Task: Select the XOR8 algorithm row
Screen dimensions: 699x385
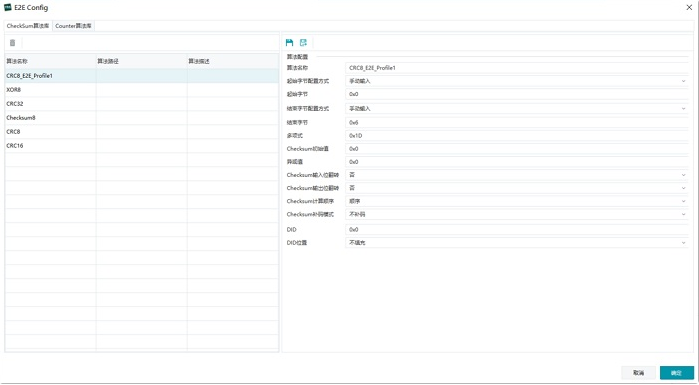Action: [142, 90]
